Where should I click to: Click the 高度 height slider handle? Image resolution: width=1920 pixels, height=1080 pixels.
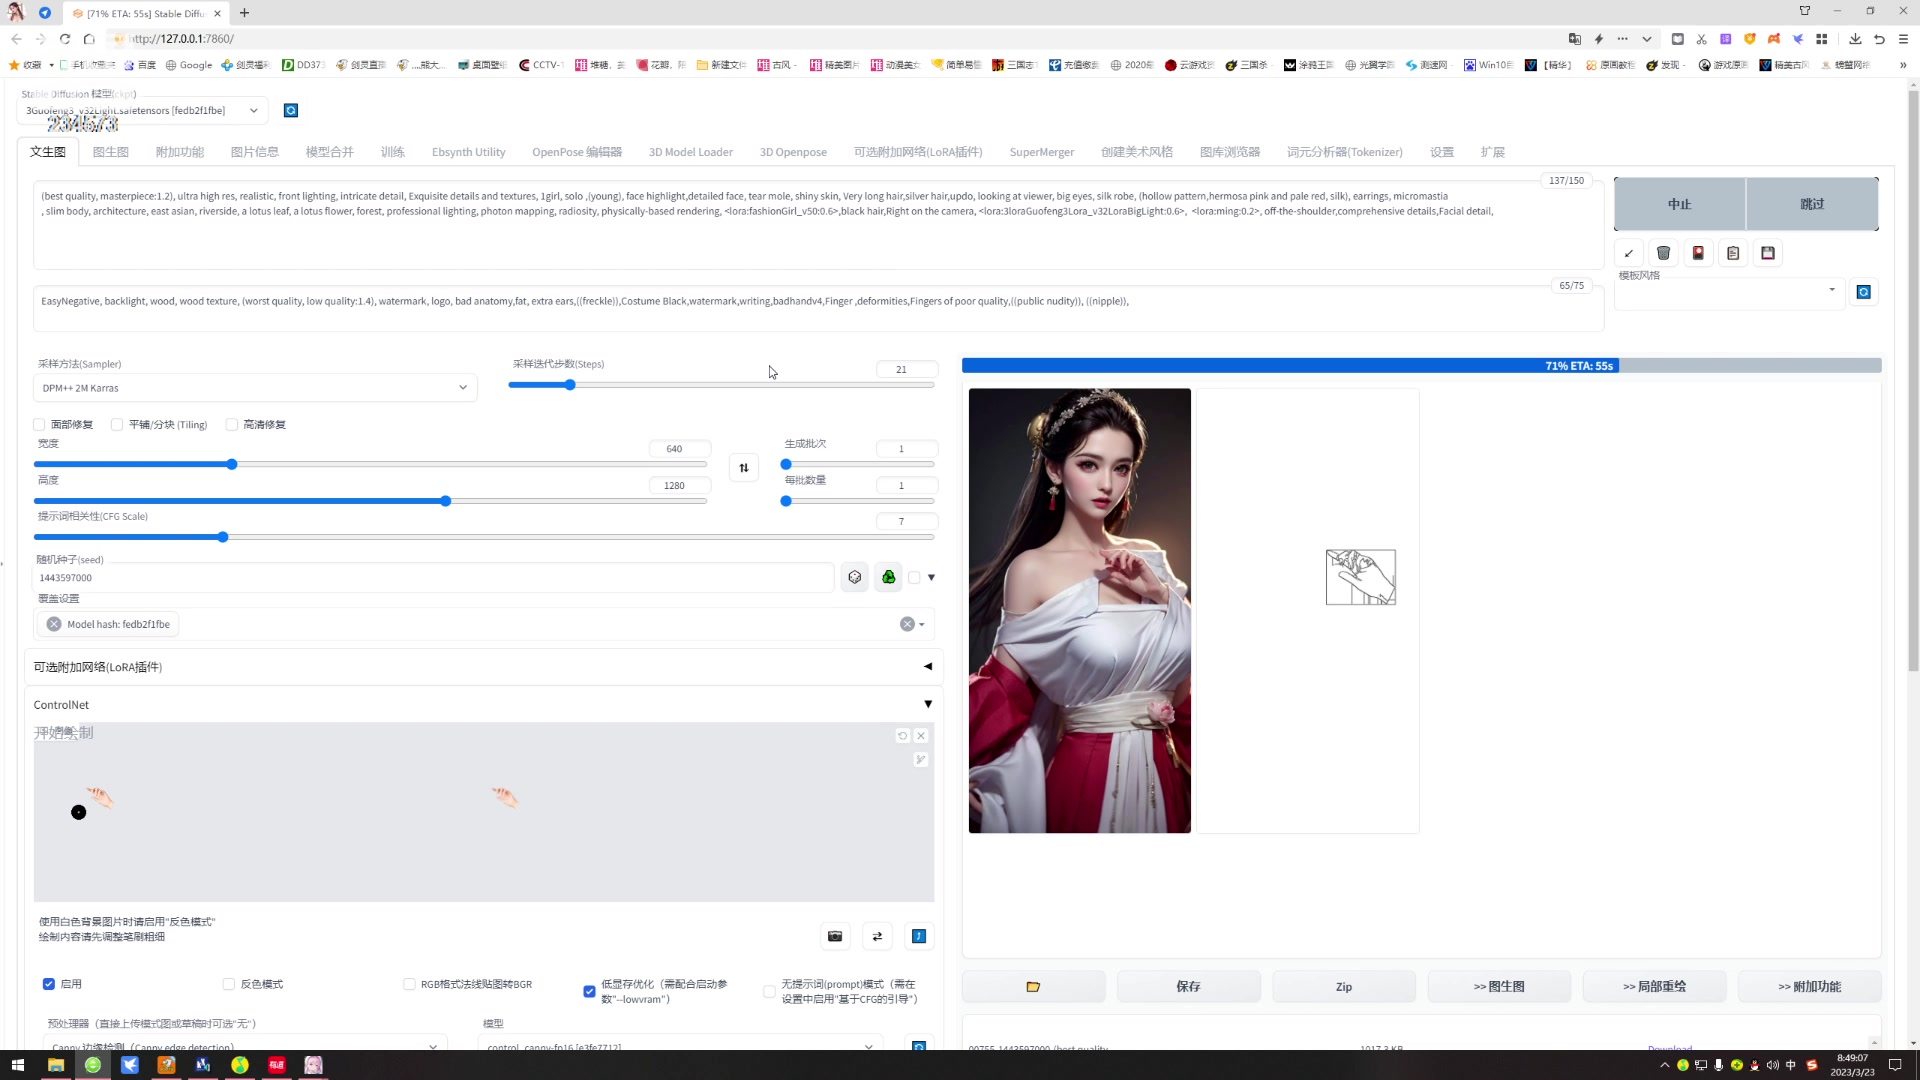445,501
